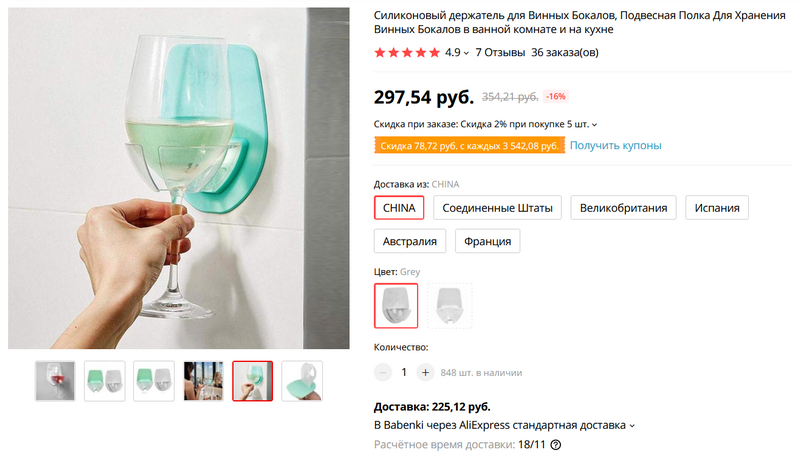This screenshot has width=800, height=460.
Task: Click the minus quantity button
Action: (384, 372)
